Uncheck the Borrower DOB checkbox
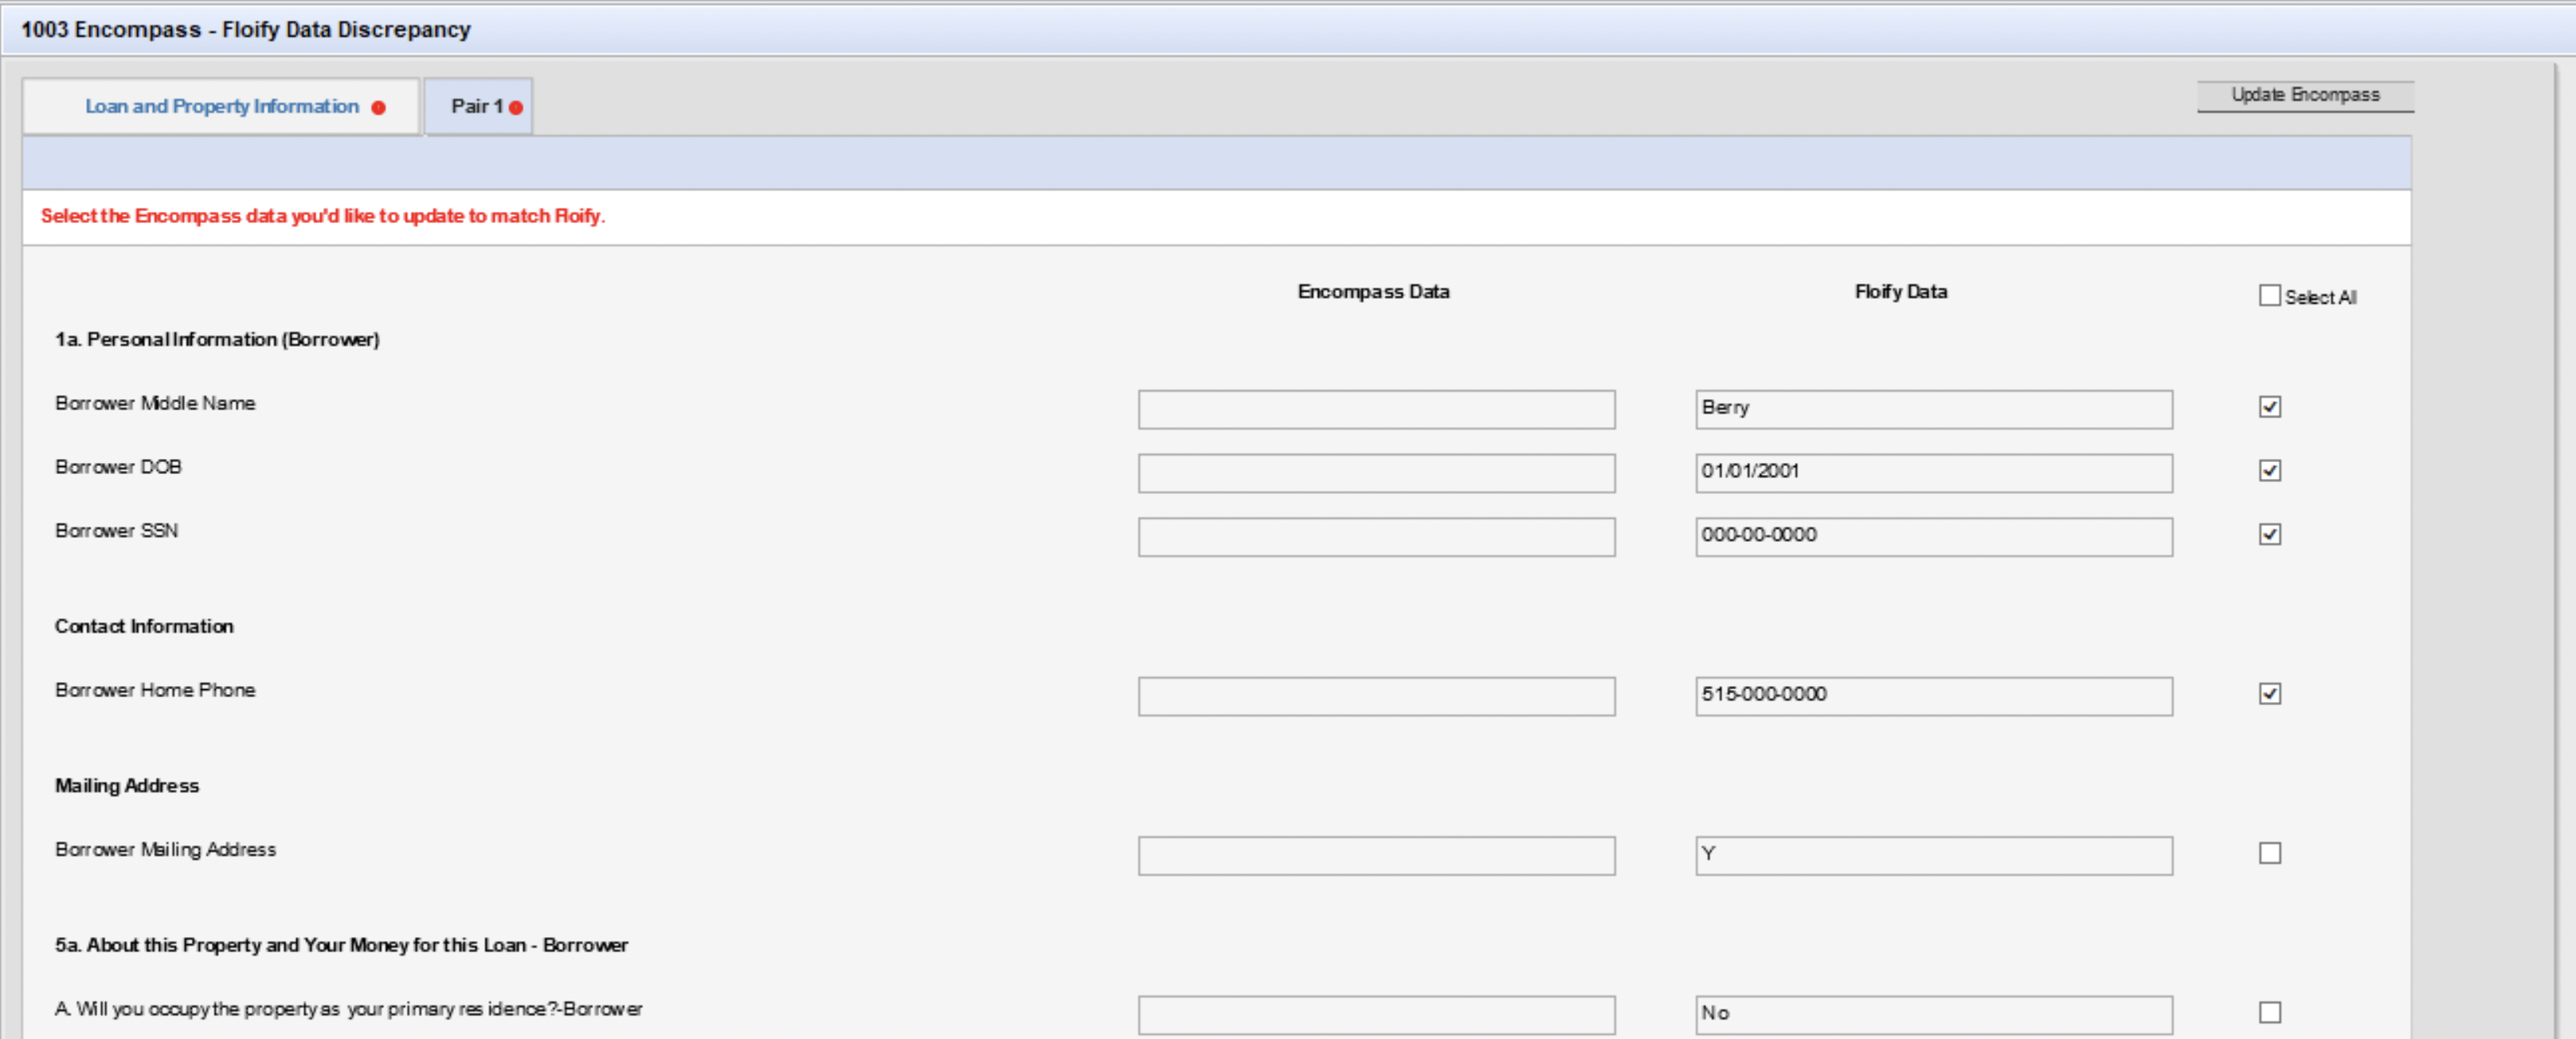This screenshot has height=1039, width=2576. [2269, 470]
